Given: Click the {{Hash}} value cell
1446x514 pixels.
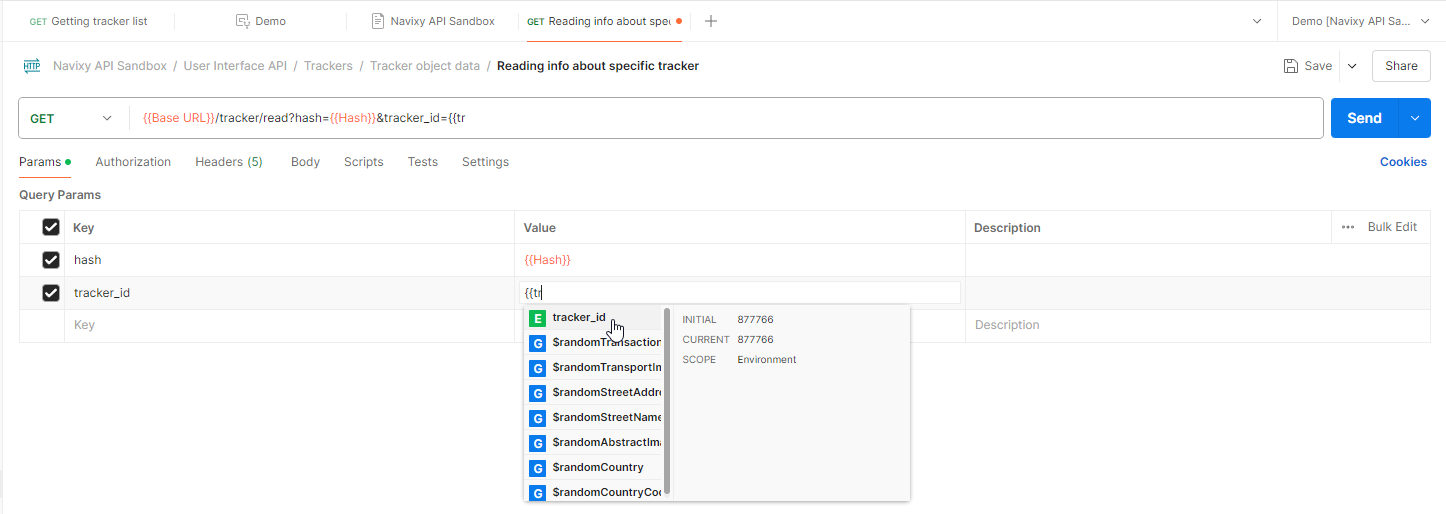Looking at the screenshot, I should pos(740,260).
